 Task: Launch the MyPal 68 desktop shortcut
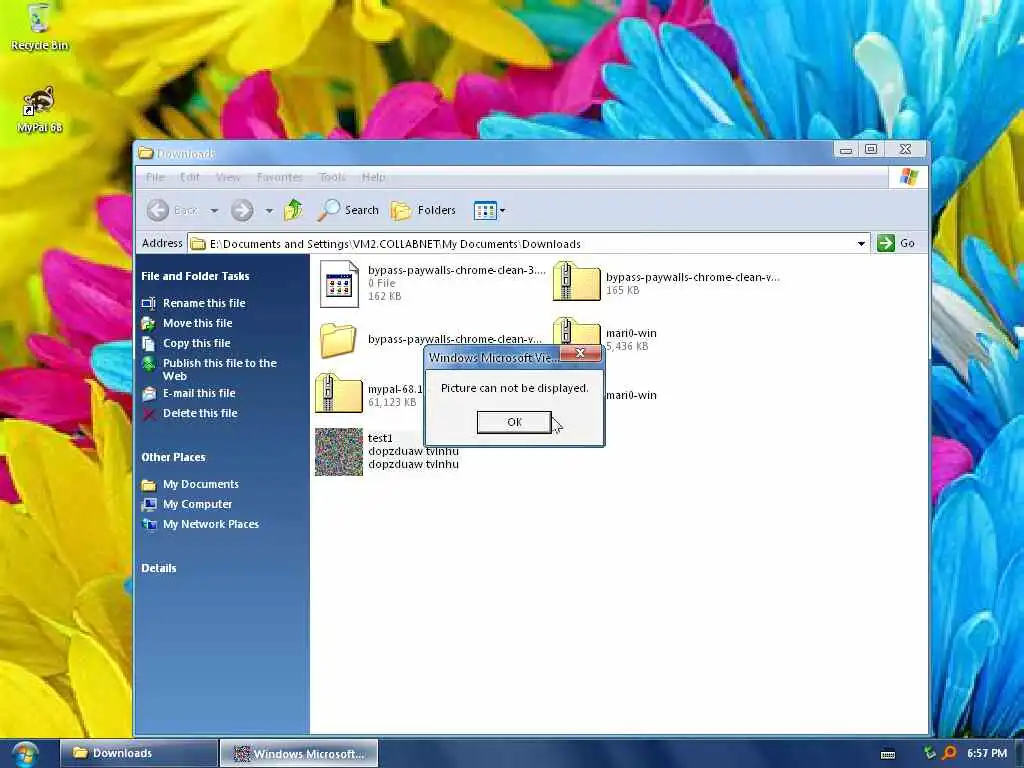click(39, 108)
